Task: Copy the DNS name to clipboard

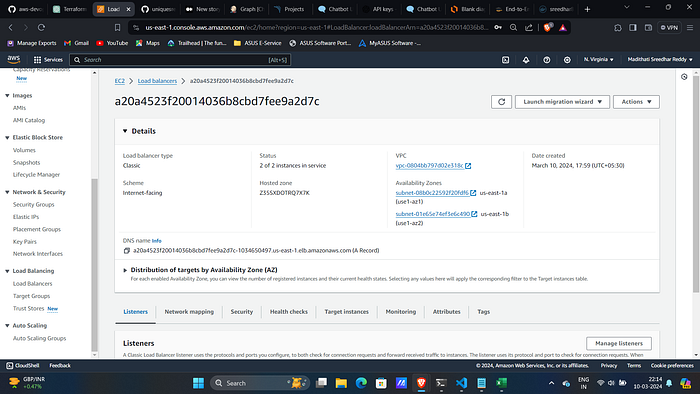Action: pyautogui.click(x=127, y=251)
